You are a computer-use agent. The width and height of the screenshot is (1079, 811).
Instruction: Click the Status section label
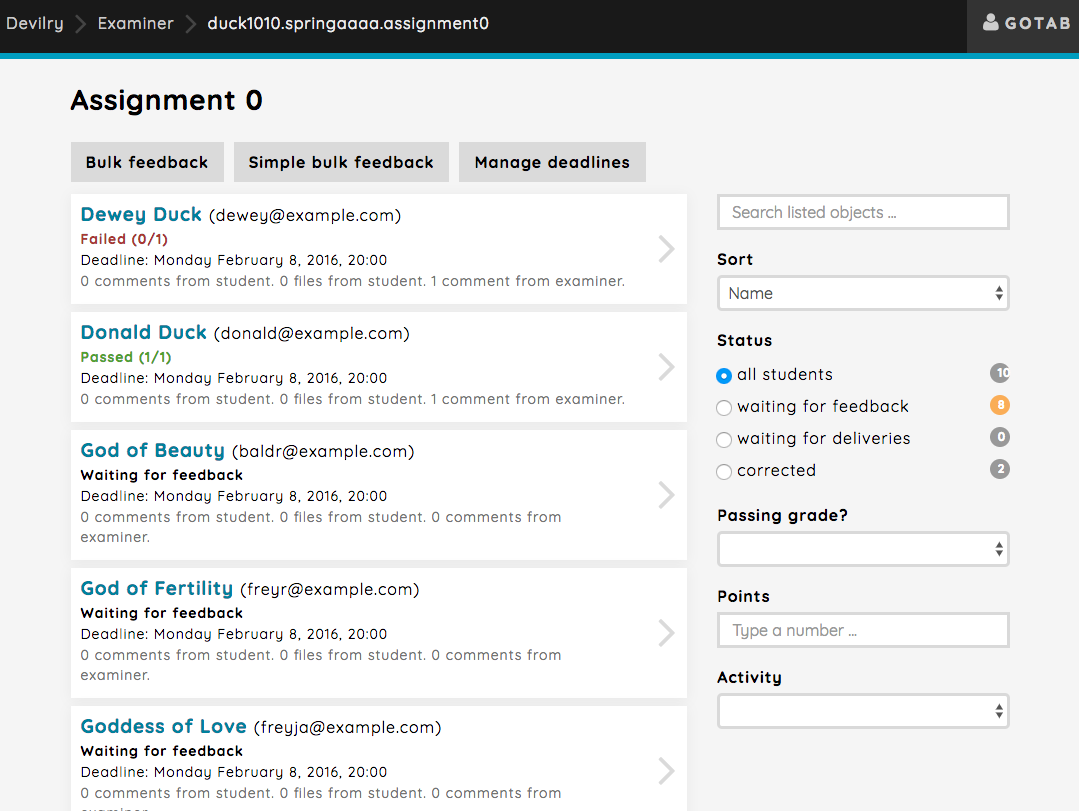click(x=745, y=340)
